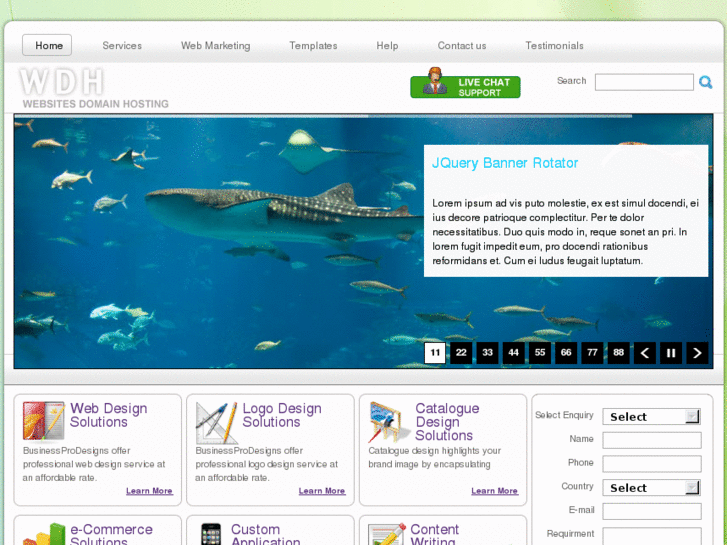
Task: Click the Catalogue Design Solutions heading
Action: (x=447, y=422)
